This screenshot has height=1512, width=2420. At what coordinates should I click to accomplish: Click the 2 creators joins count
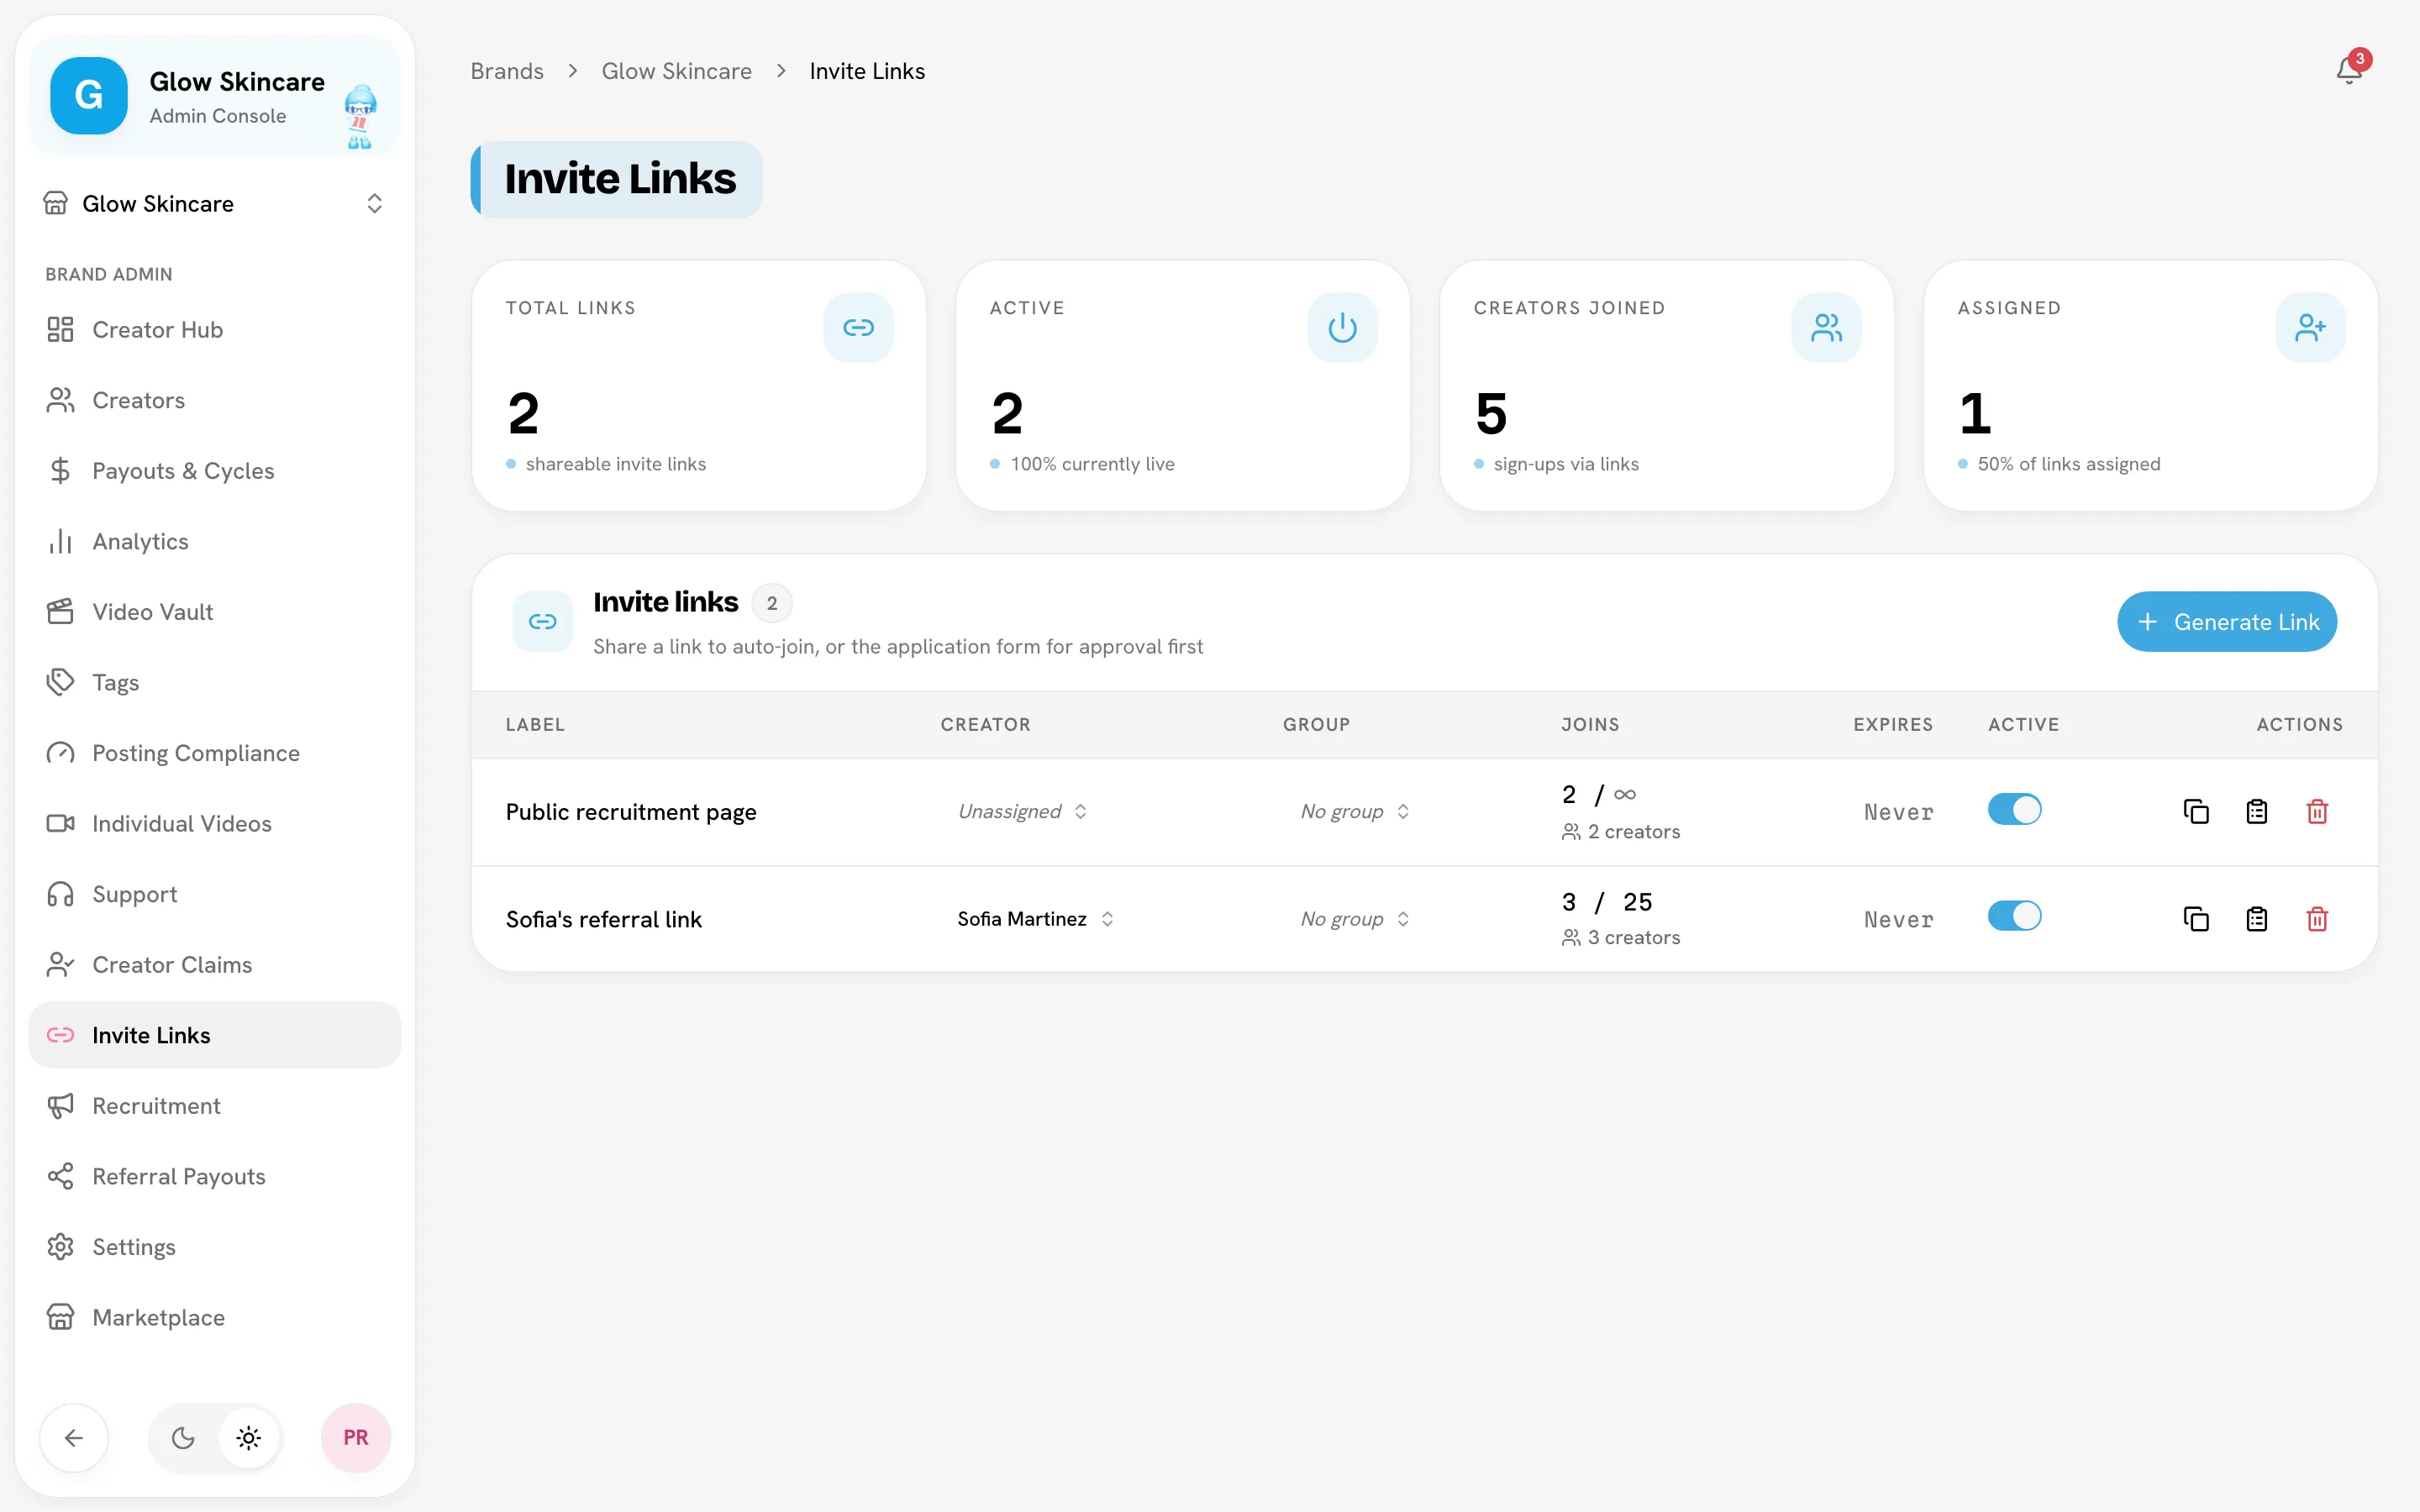[x=1621, y=832]
